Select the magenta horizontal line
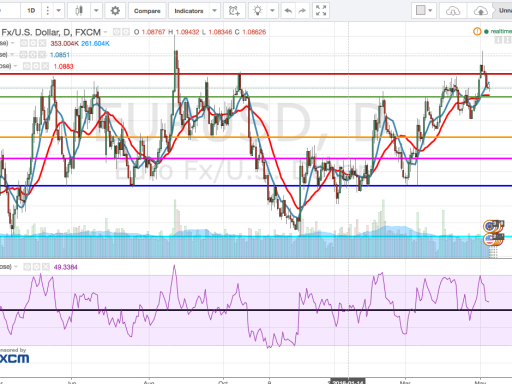The image size is (512, 384). 256,158
